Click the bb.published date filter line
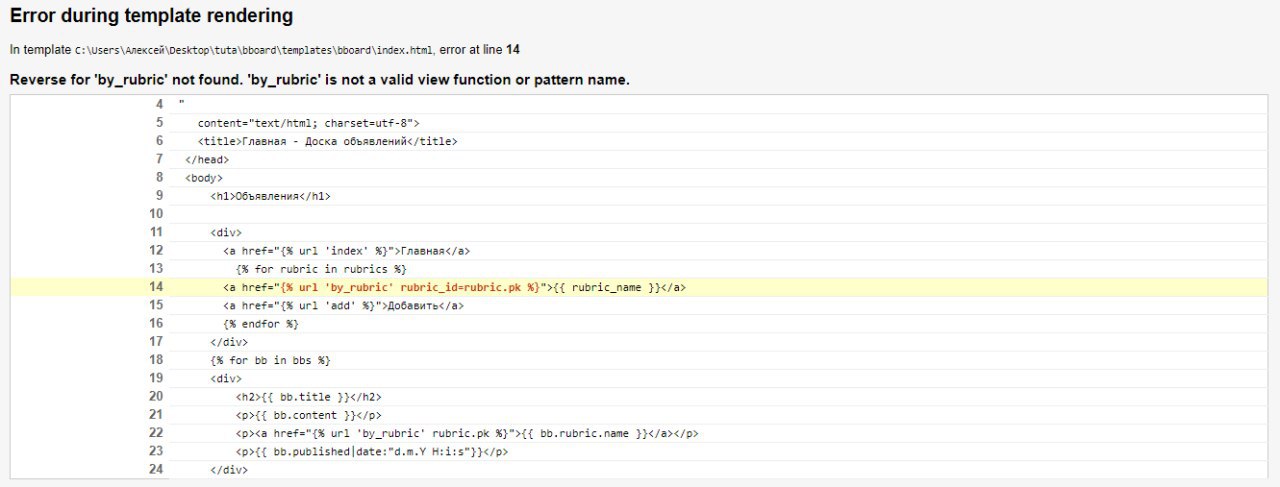Screen dimensions: 1280x487 coord(372,451)
